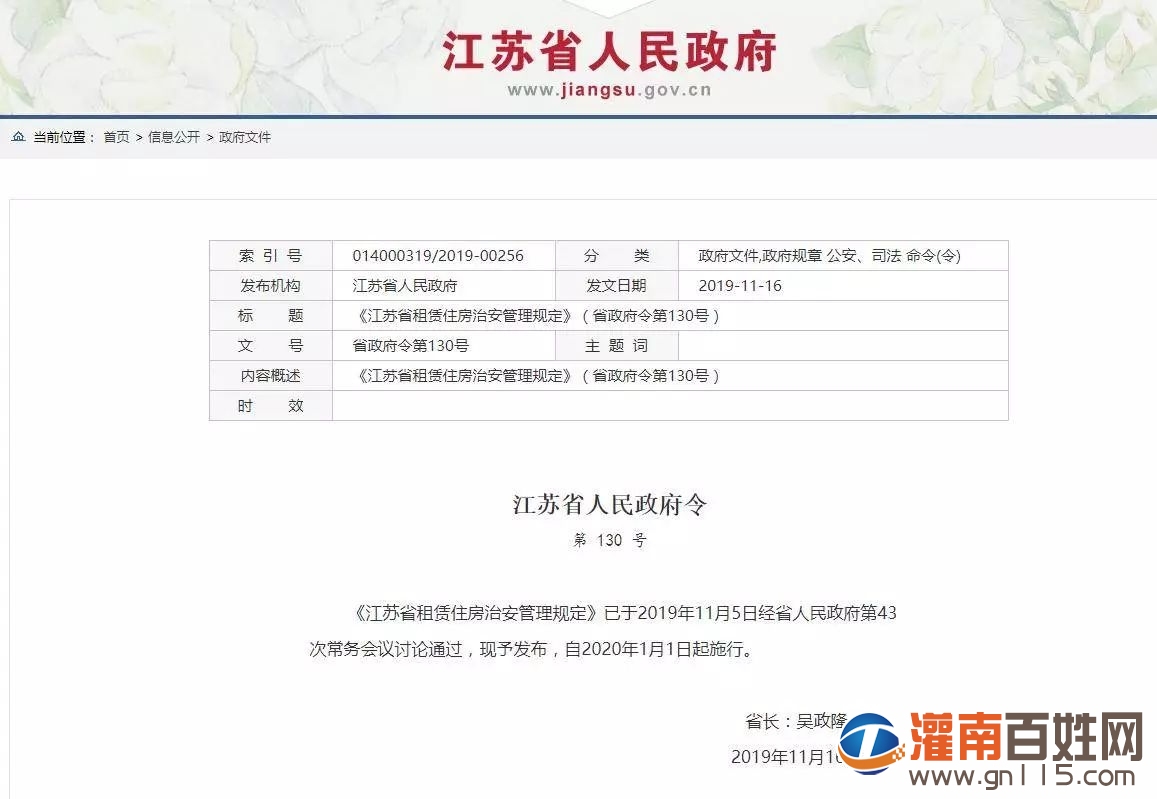Select the 政府文件 breadcrumb link
This screenshot has height=799, width=1157.
(245, 137)
